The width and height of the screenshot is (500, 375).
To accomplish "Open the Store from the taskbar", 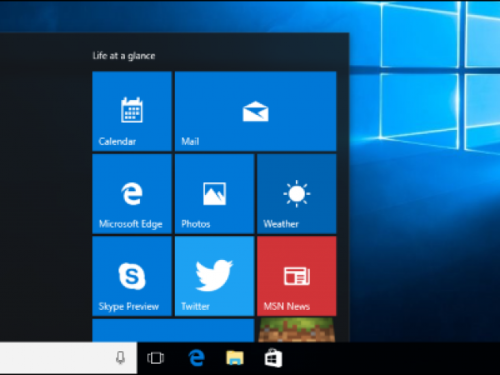I will [273, 358].
